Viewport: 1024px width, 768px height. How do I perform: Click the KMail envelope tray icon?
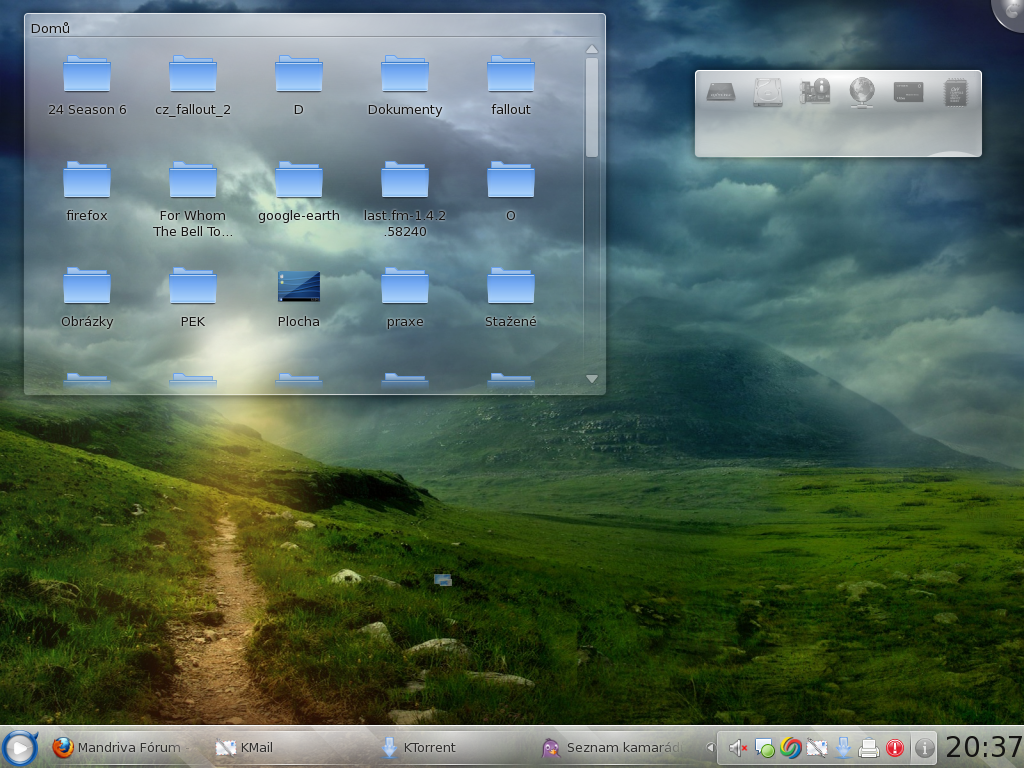(x=817, y=748)
